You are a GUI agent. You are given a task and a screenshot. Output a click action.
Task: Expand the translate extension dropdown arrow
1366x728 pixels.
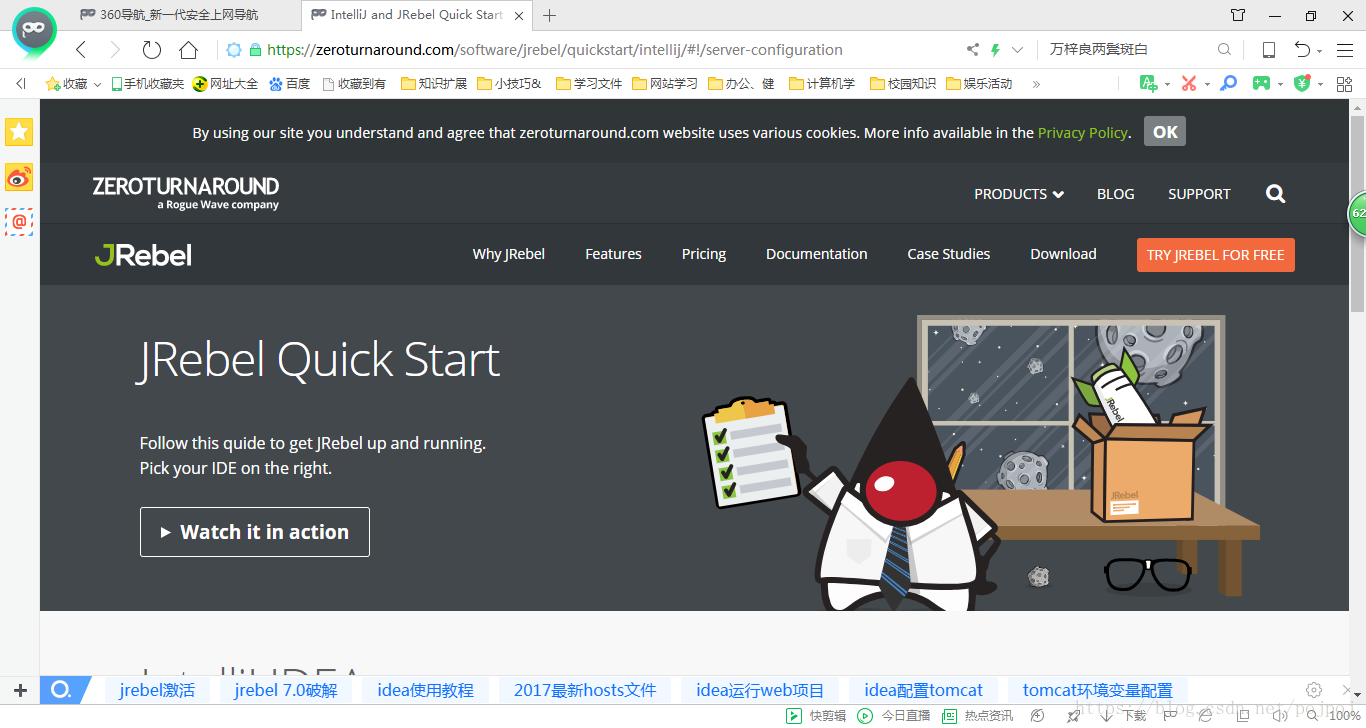1167,85
